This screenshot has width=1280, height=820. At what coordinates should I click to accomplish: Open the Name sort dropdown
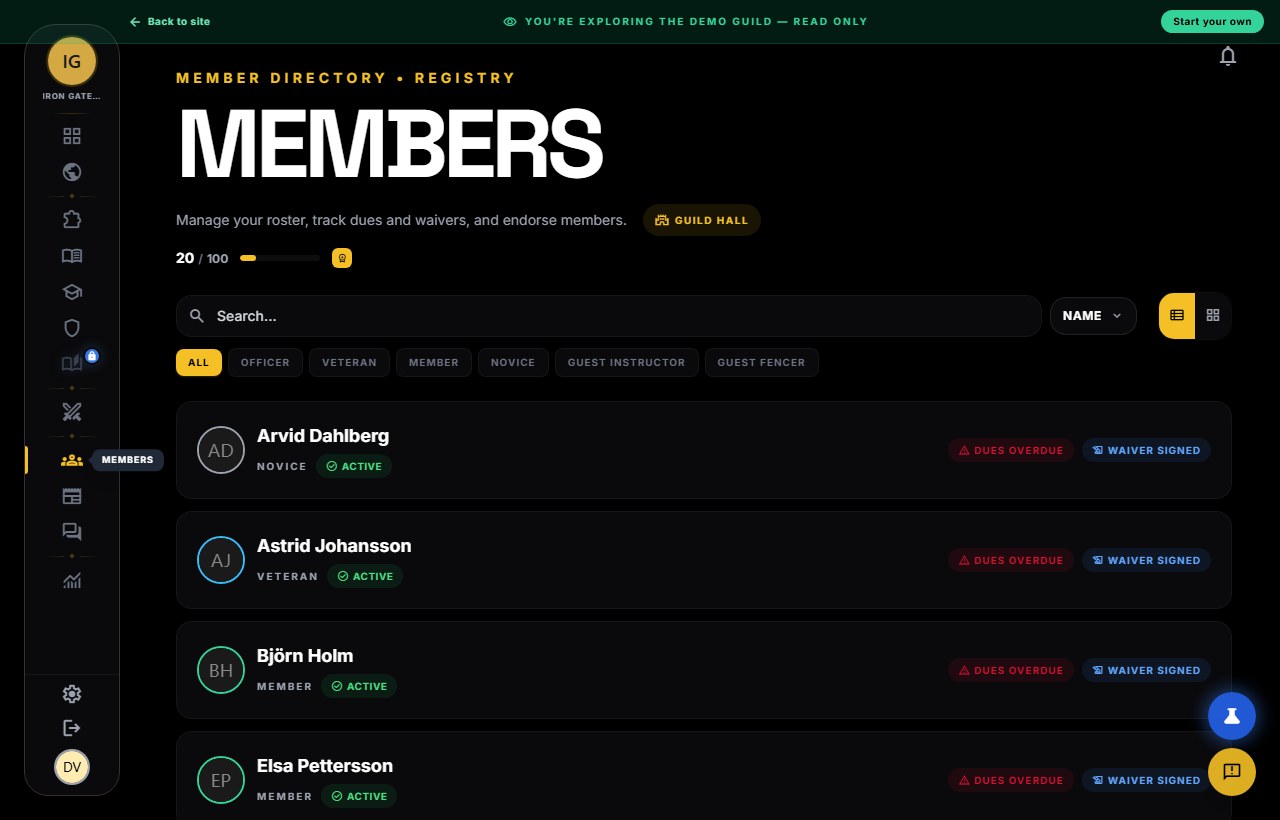tap(1093, 316)
